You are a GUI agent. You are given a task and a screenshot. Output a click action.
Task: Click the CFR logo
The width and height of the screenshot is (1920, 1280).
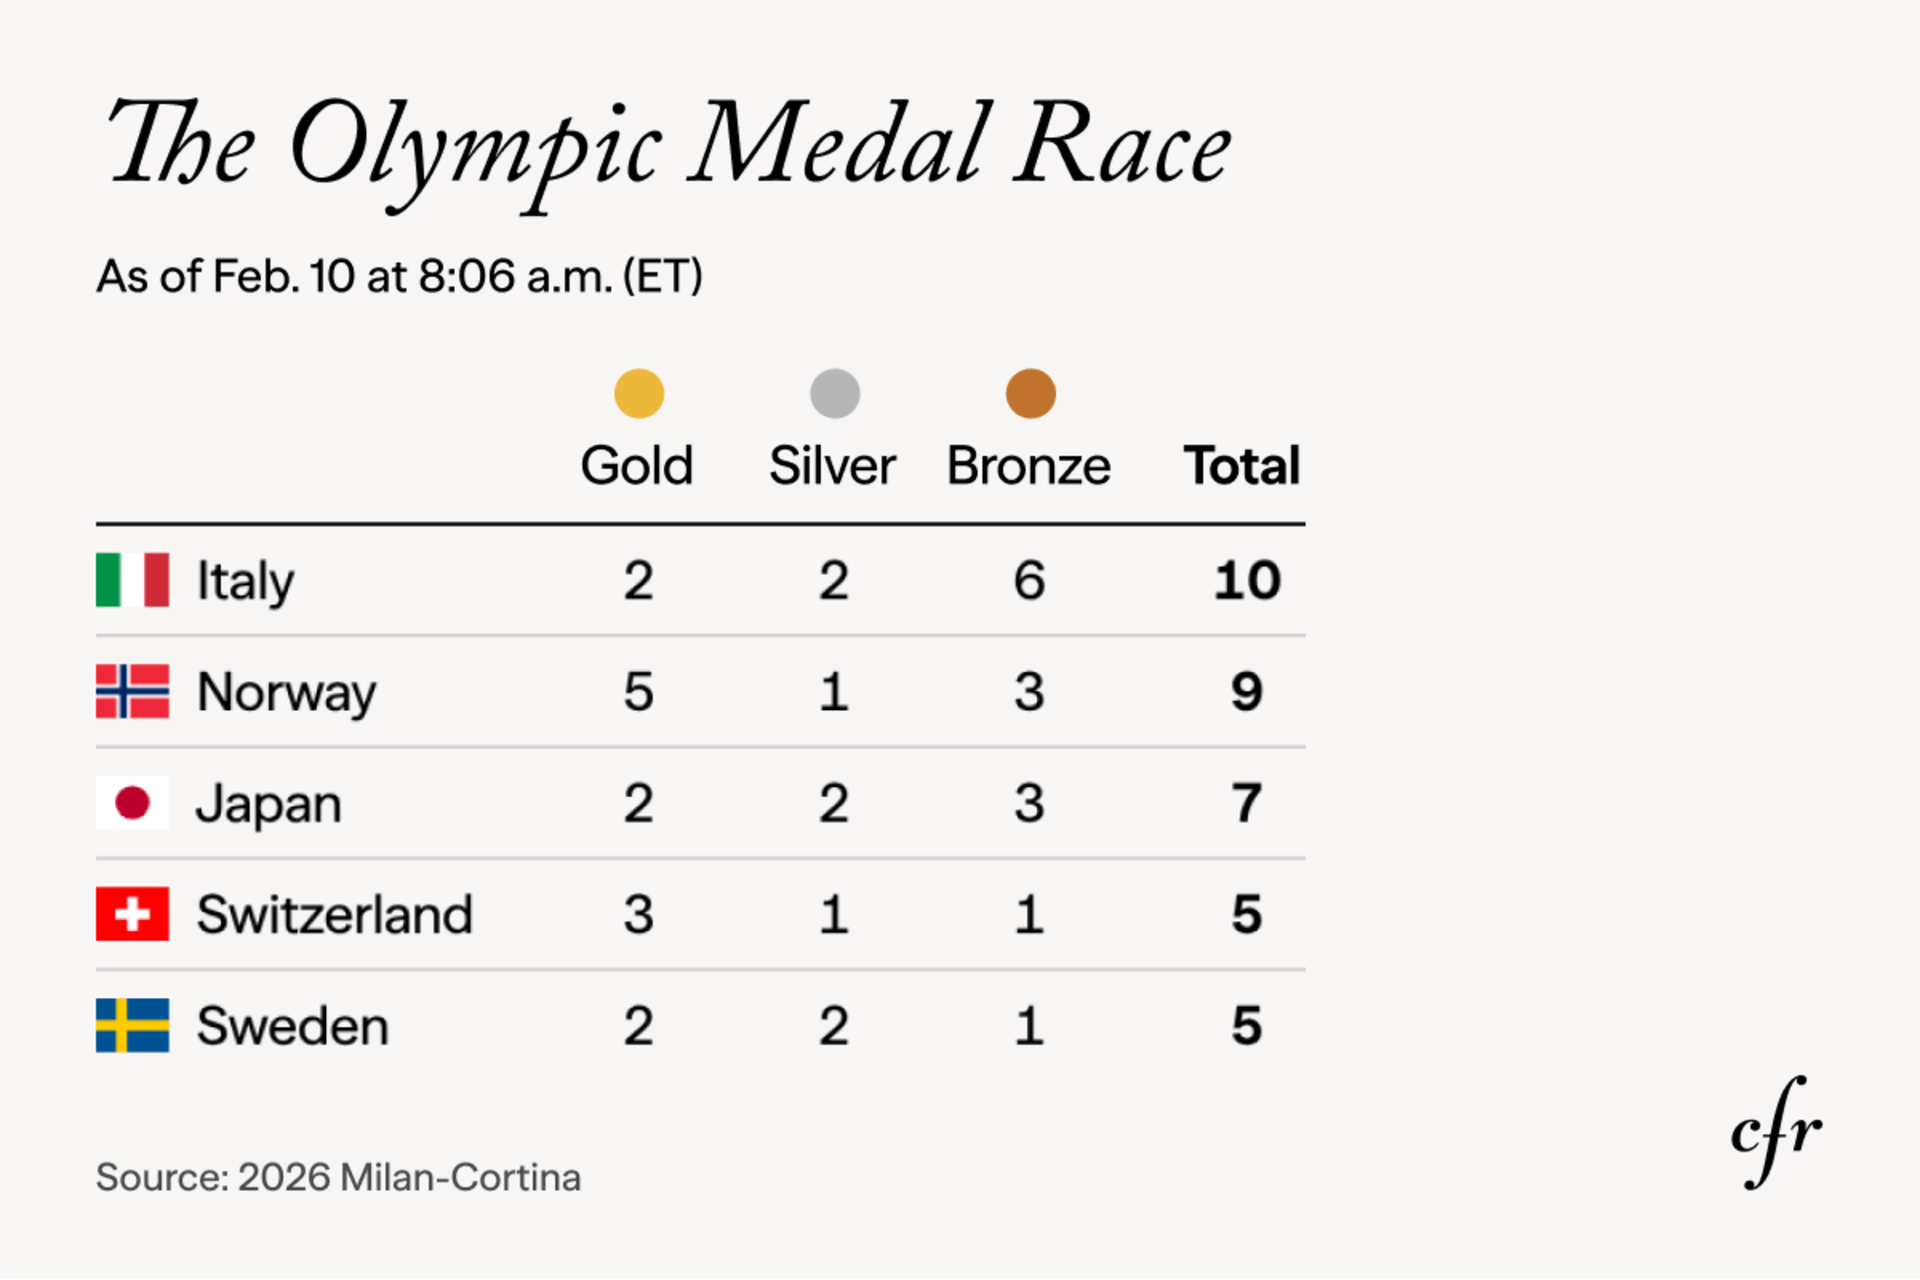click(1776, 1132)
